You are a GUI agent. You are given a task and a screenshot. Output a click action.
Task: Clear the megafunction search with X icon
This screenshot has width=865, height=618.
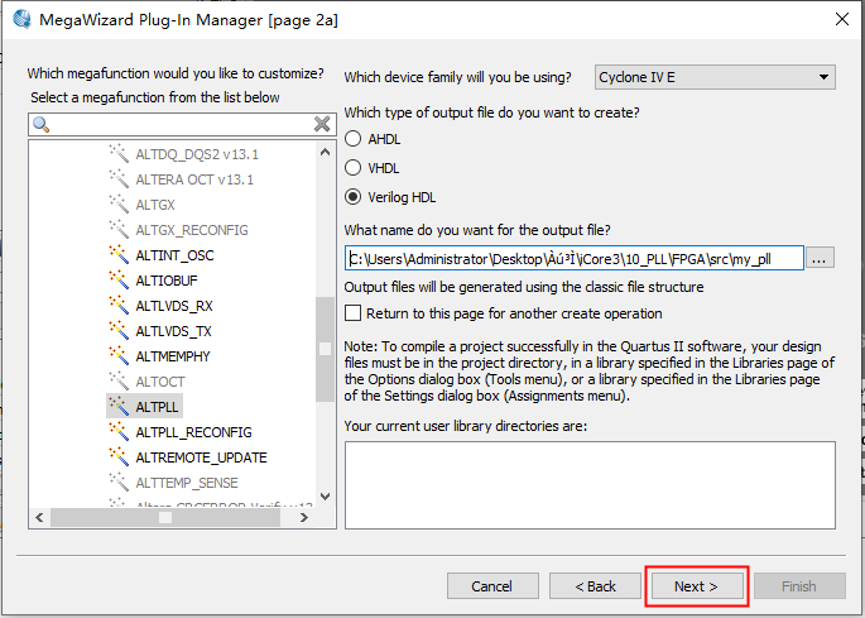click(322, 124)
